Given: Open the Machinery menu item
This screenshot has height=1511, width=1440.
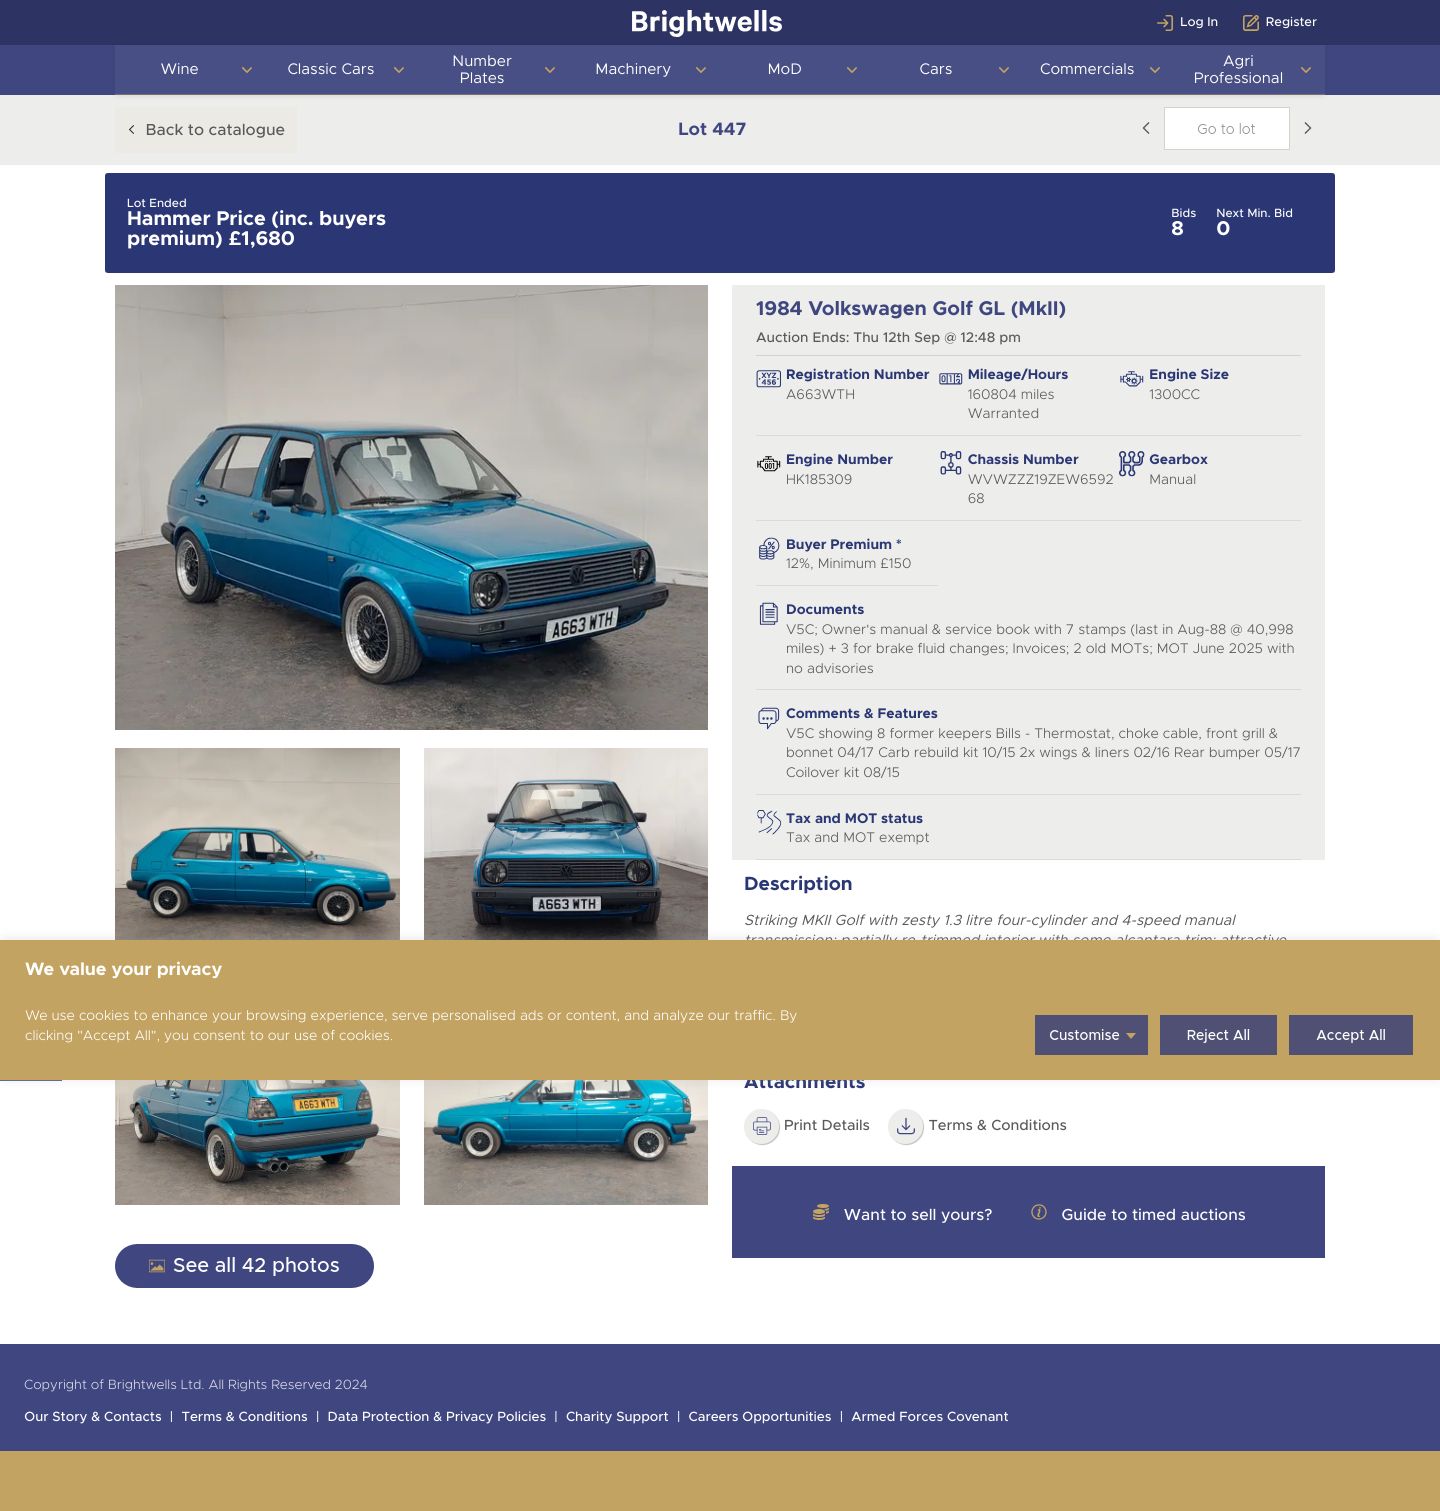Looking at the screenshot, I should [x=633, y=69].
